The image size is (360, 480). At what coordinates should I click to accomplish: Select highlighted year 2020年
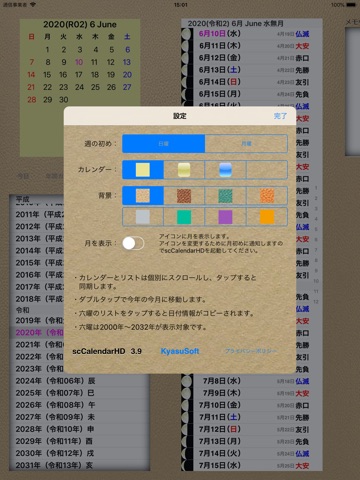[x=37, y=332]
